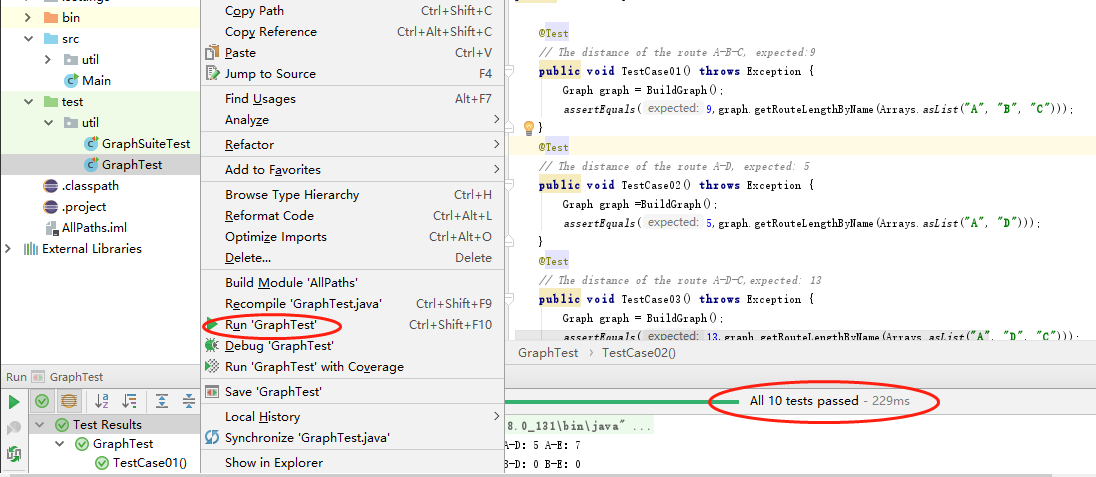Select TestCase01() in test results
The height and width of the screenshot is (477, 1096).
coord(150,462)
